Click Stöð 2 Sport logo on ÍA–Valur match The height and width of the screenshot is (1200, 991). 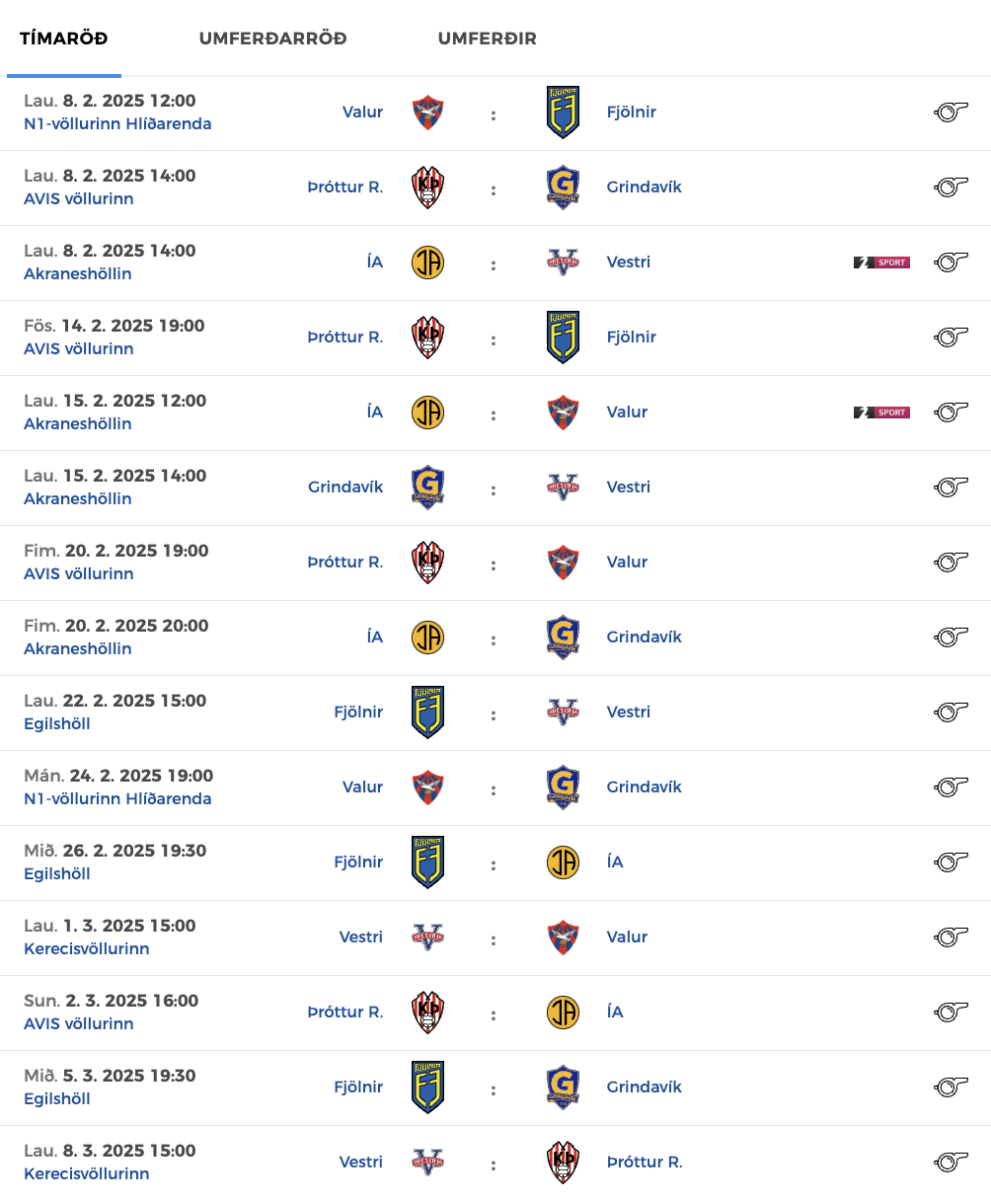click(x=881, y=412)
